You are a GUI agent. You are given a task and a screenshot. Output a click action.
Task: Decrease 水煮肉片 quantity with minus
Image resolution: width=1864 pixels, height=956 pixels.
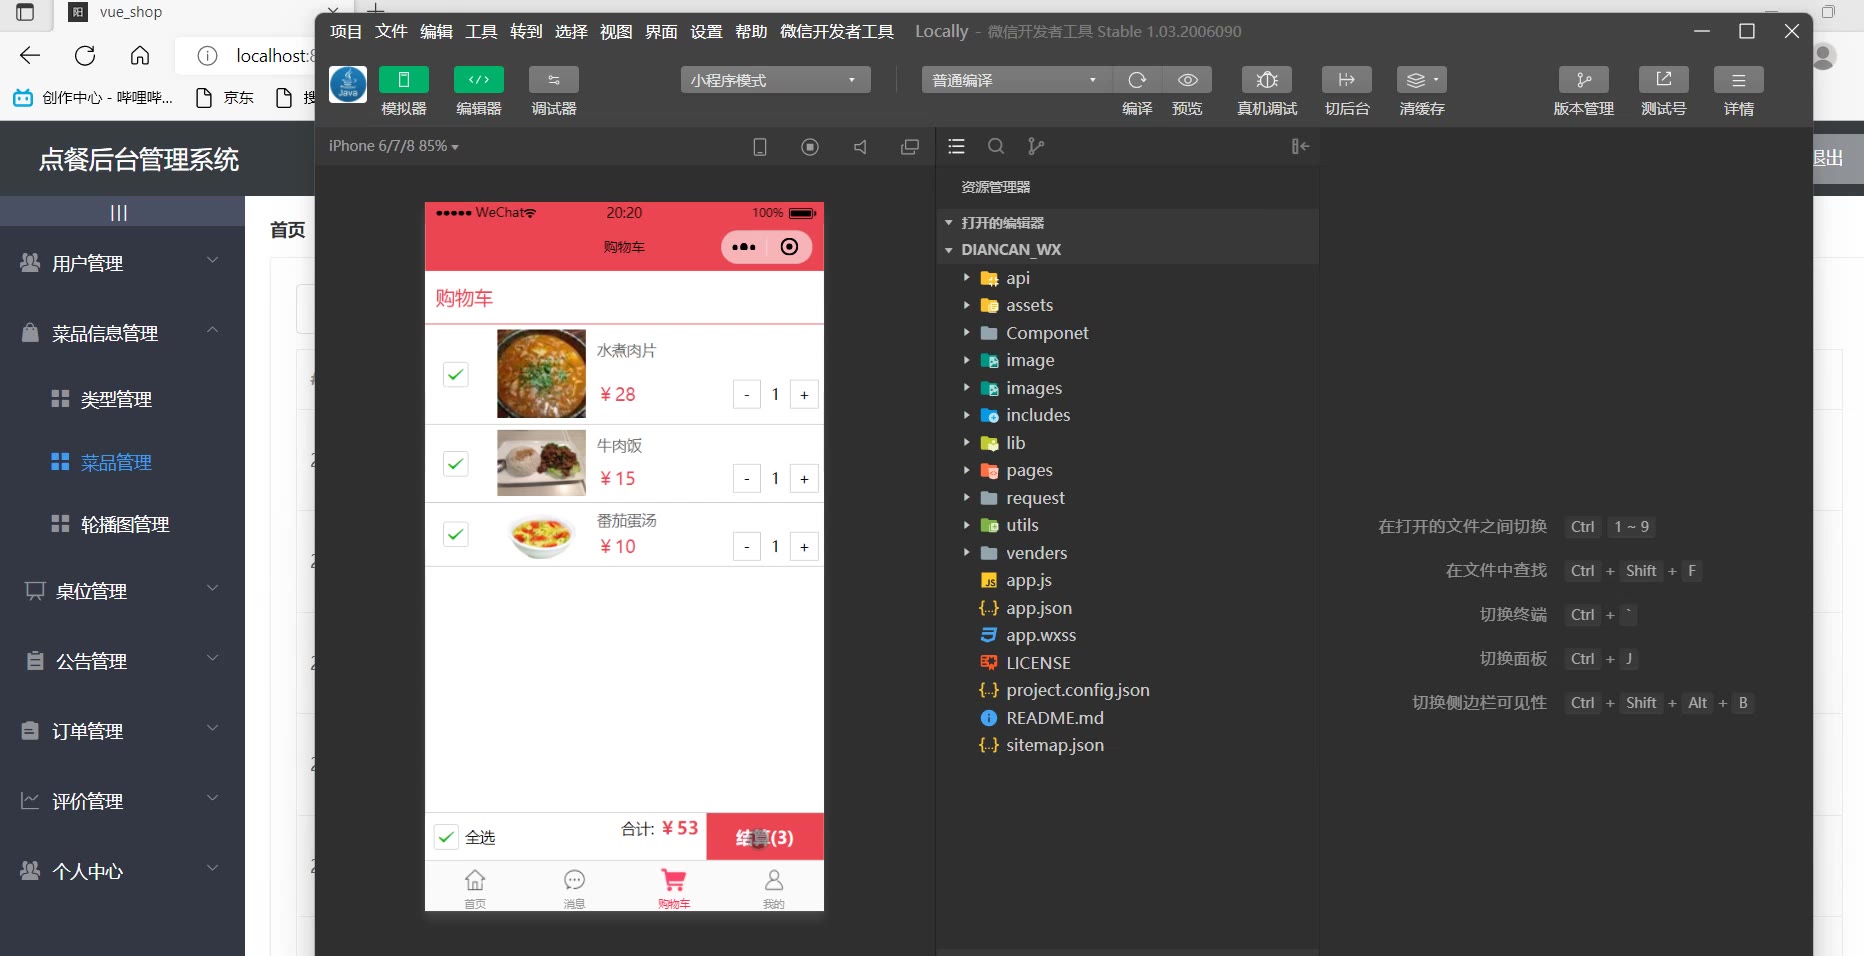click(x=747, y=395)
